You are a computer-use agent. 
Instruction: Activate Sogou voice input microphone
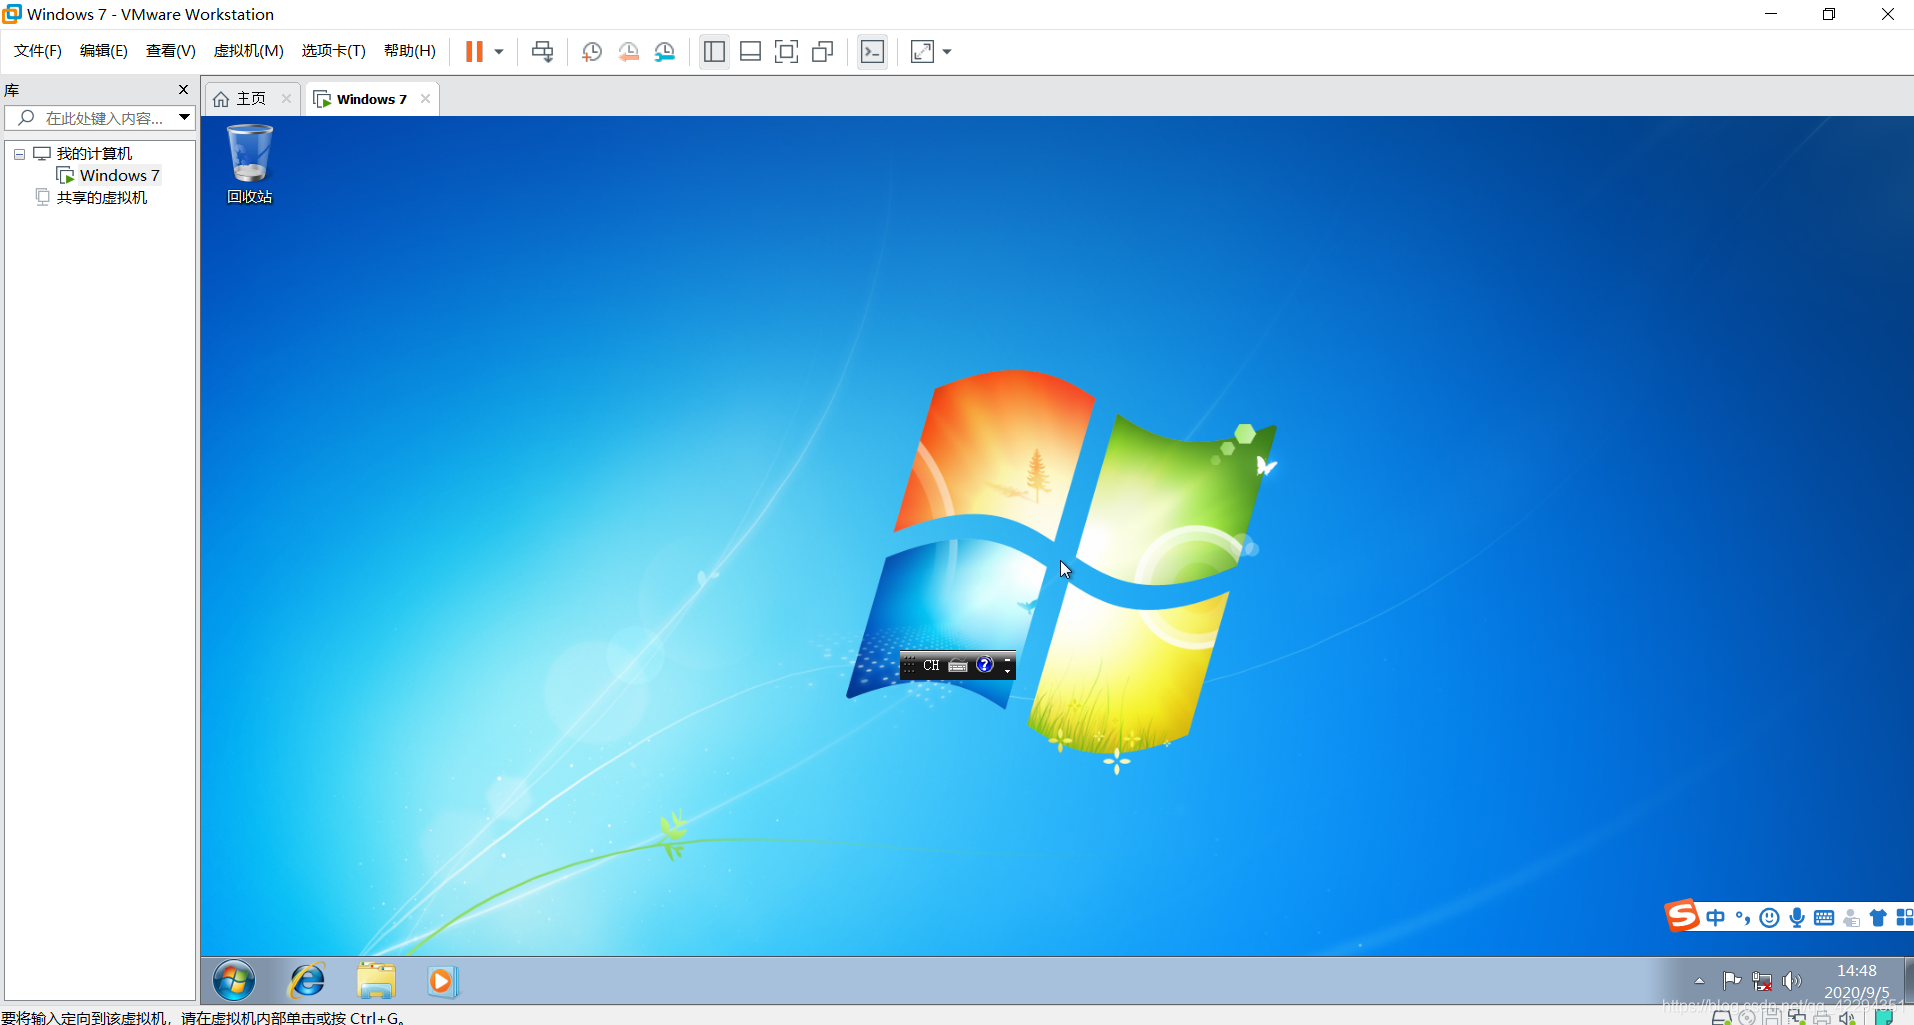(1797, 918)
